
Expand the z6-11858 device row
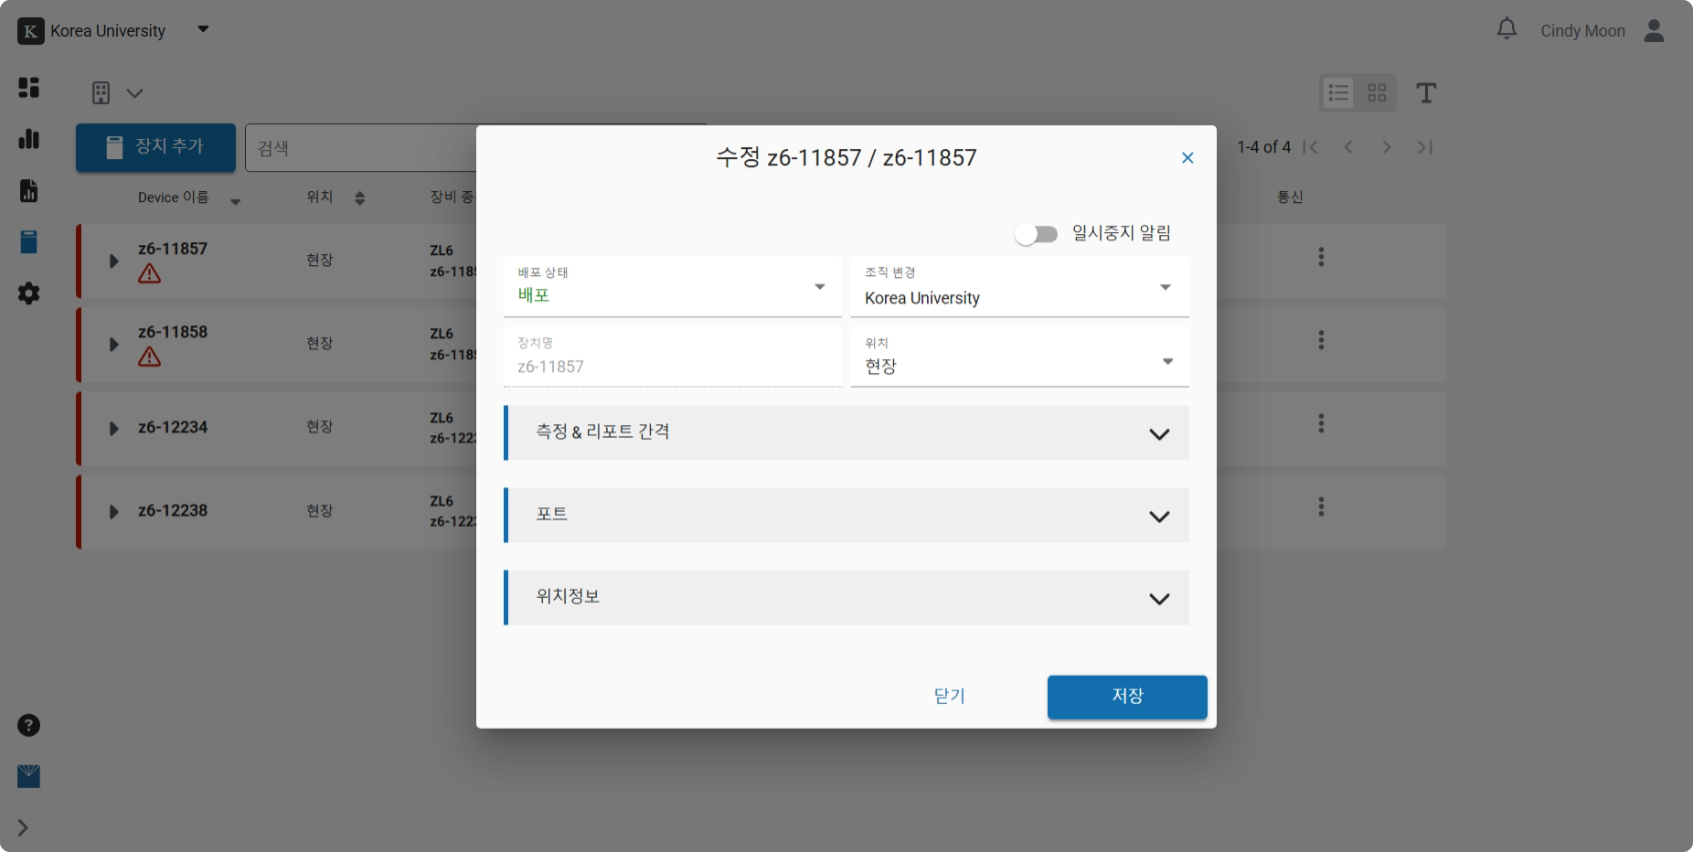click(113, 344)
